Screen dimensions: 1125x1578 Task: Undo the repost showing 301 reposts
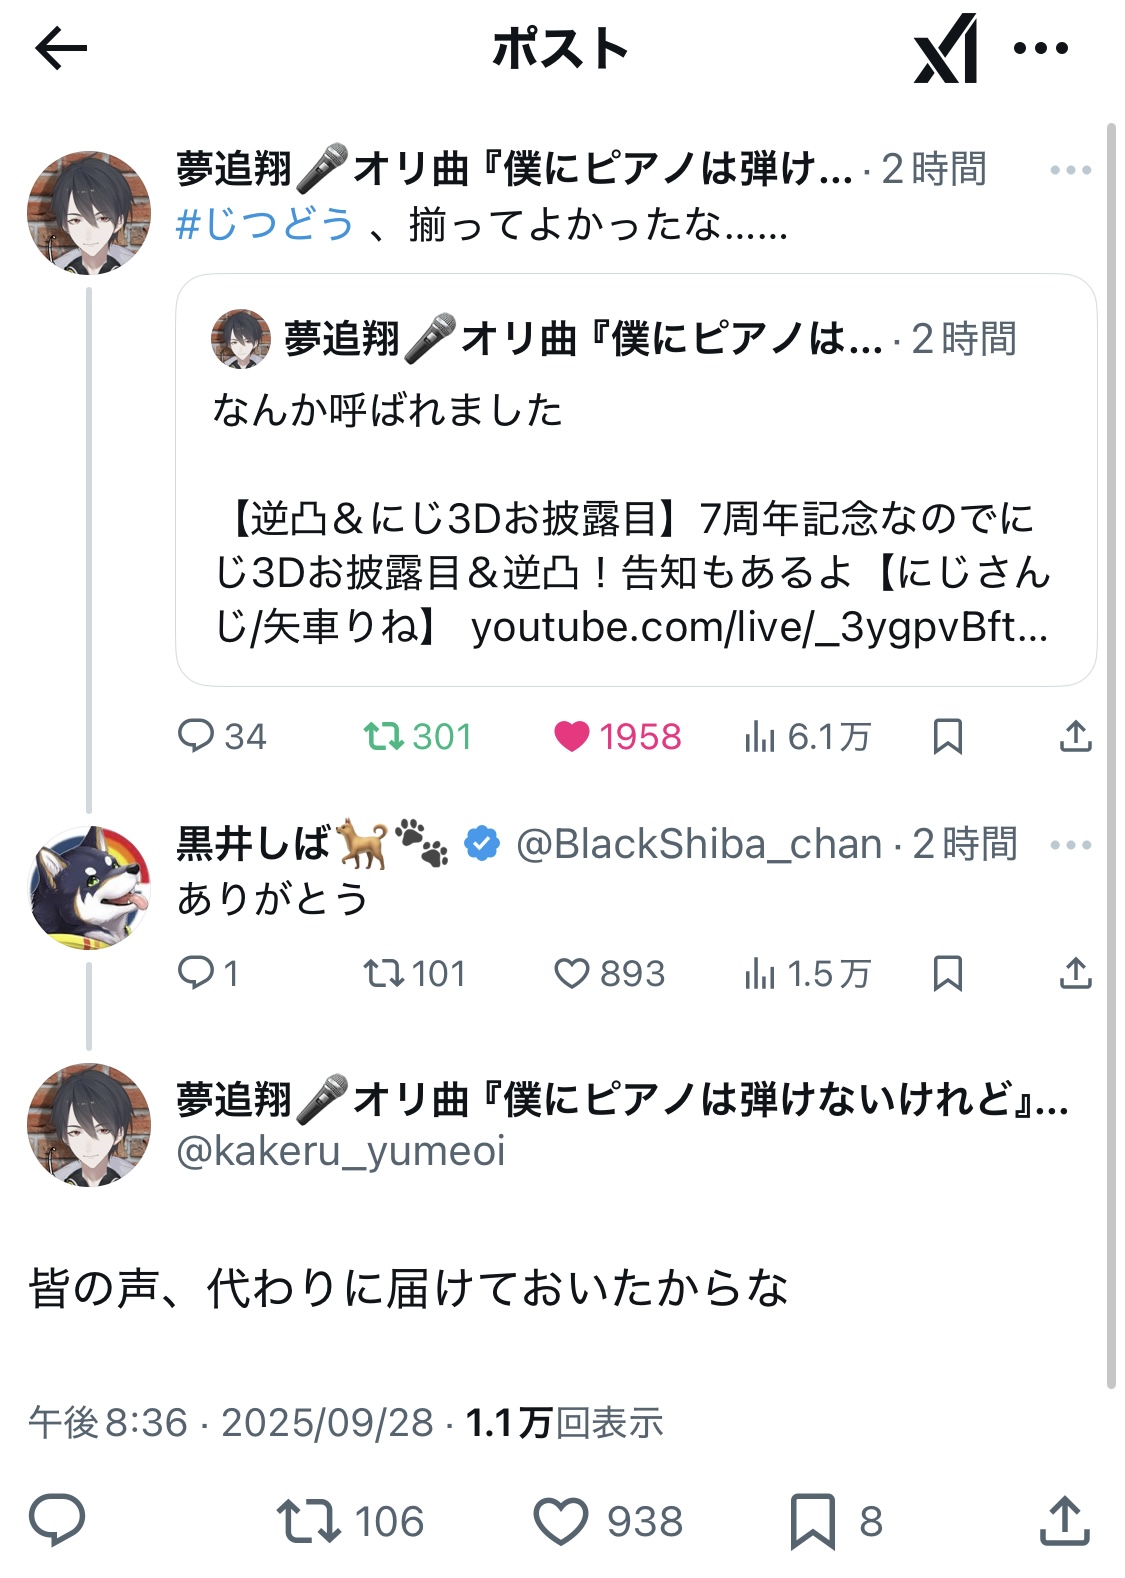[x=382, y=737]
